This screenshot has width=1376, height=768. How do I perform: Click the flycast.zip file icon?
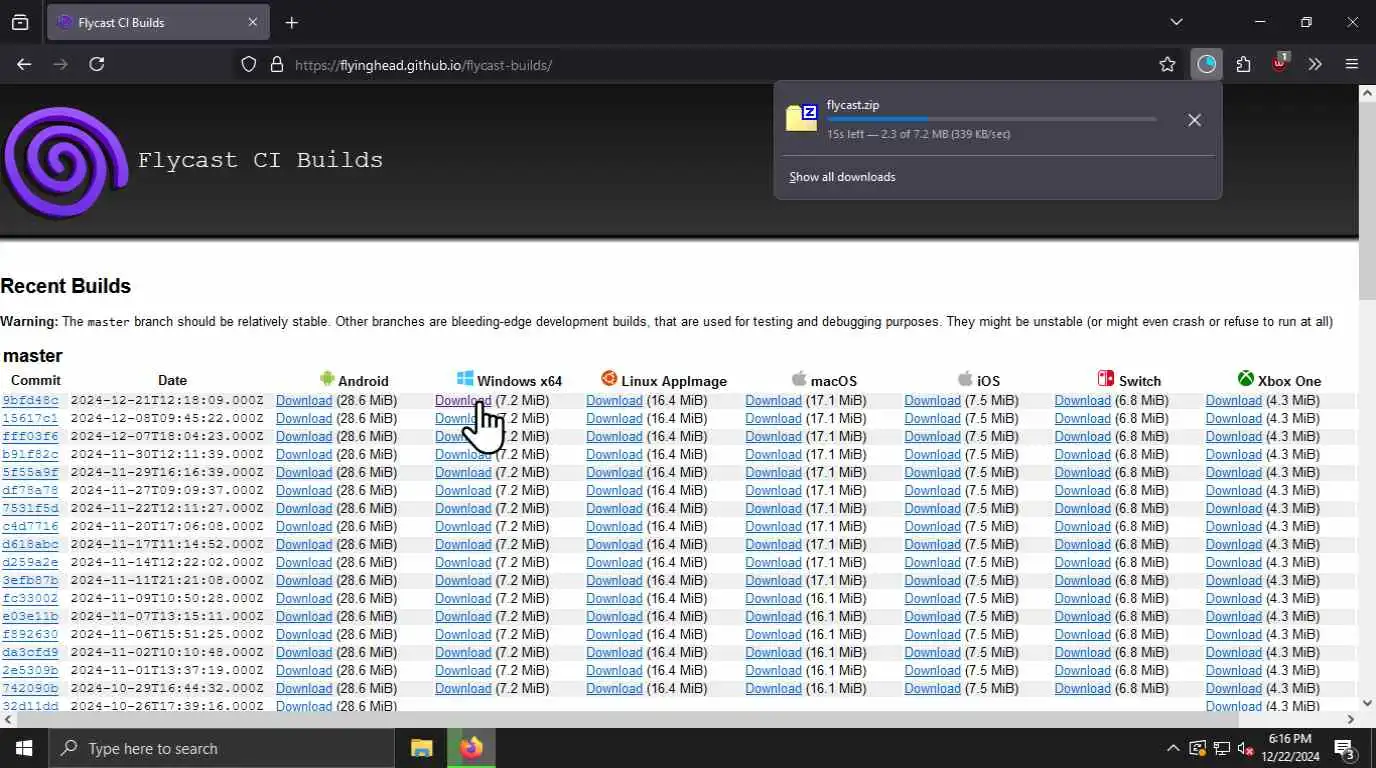(x=802, y=117)
